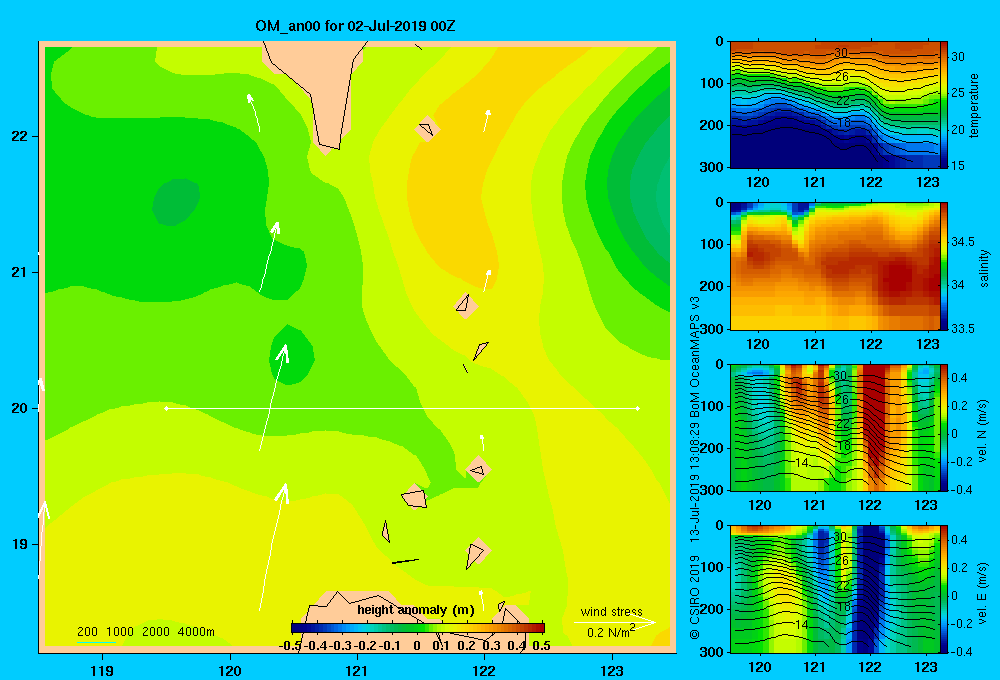Click the wind stress reference arrow
This screenshot has height=680, width=1000.
615,622
